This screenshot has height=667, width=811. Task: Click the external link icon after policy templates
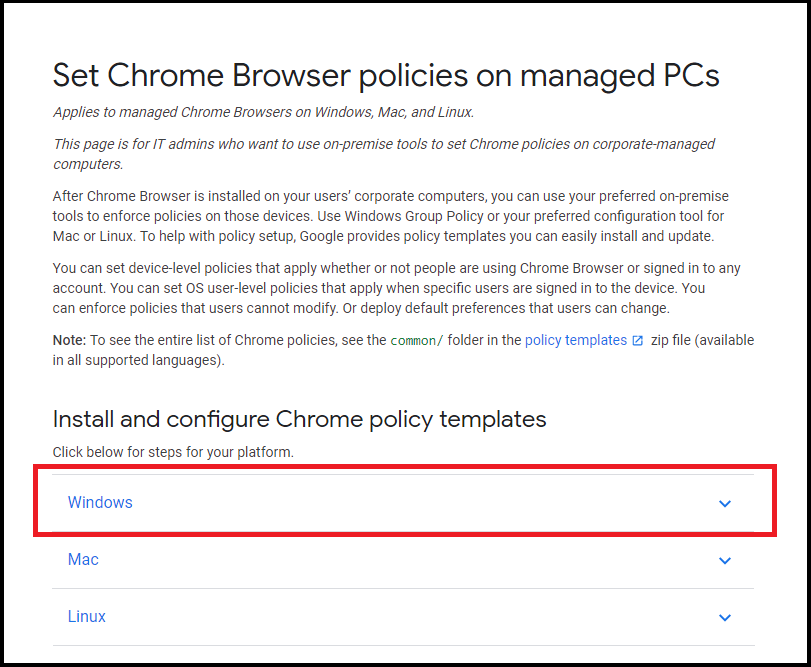coord(638,341)
